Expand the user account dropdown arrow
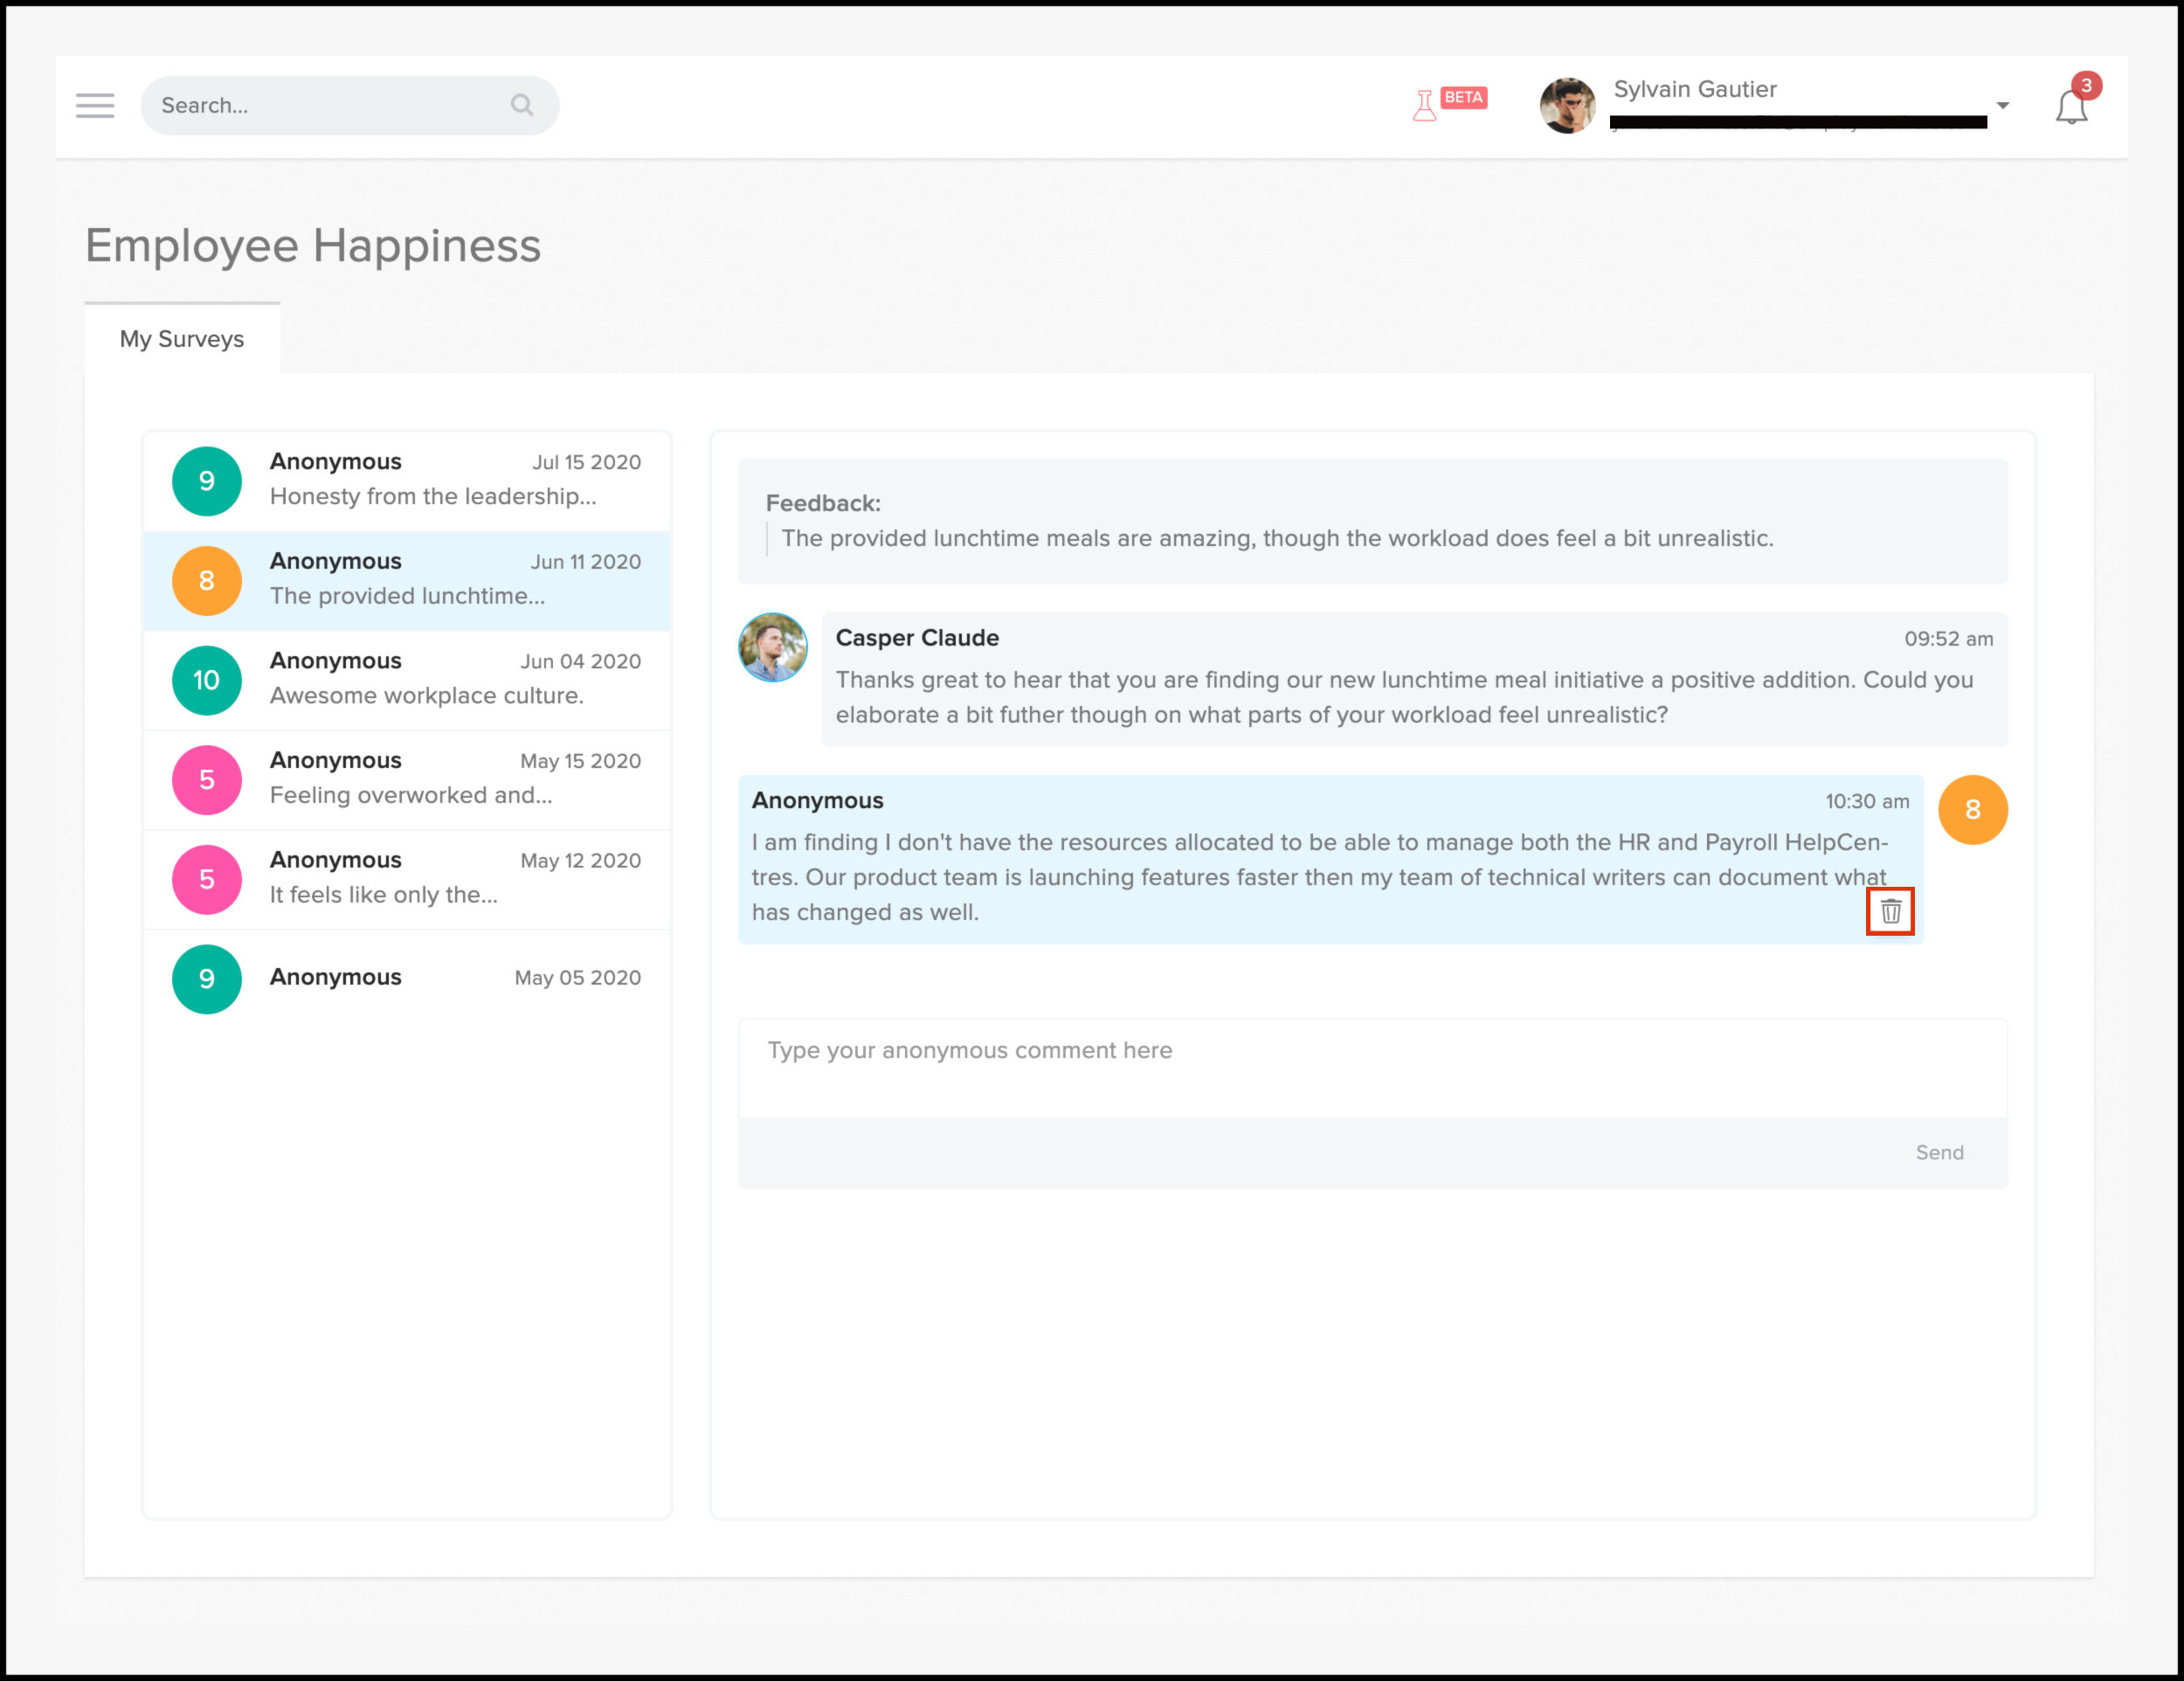2184x1681 pixels. point(2002,105)
